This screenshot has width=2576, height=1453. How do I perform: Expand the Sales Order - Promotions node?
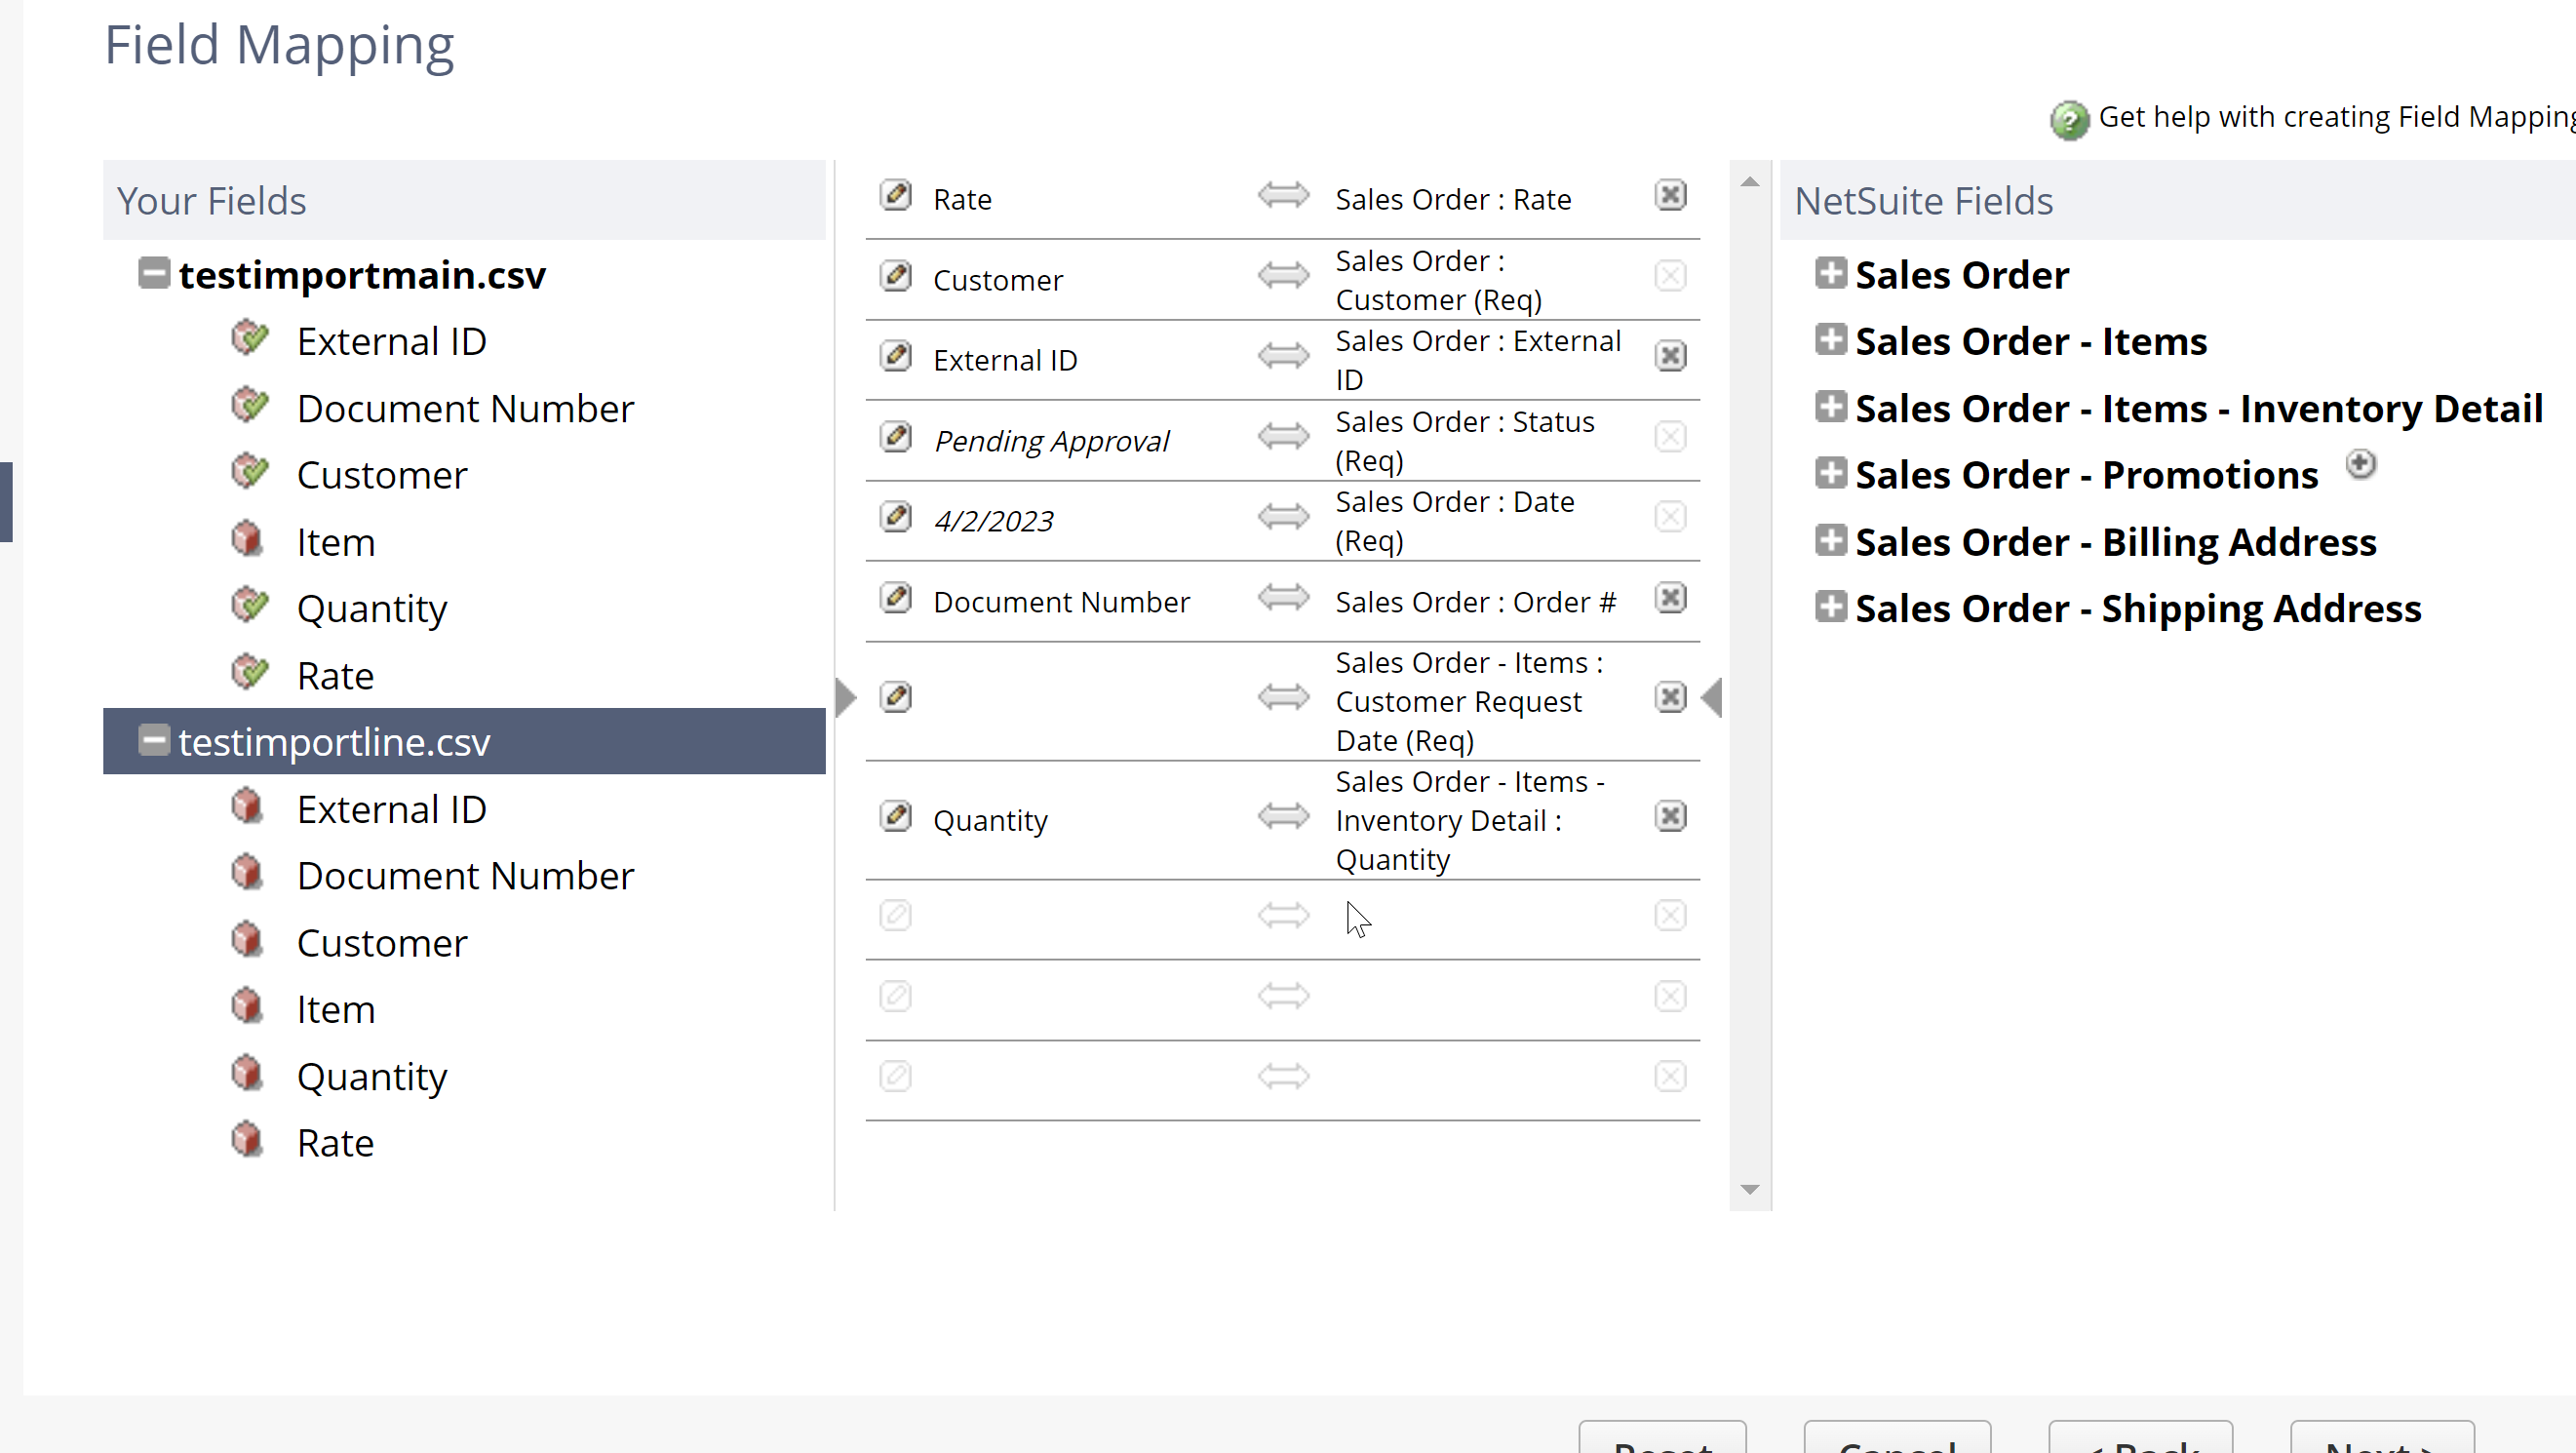point(1830,473)
